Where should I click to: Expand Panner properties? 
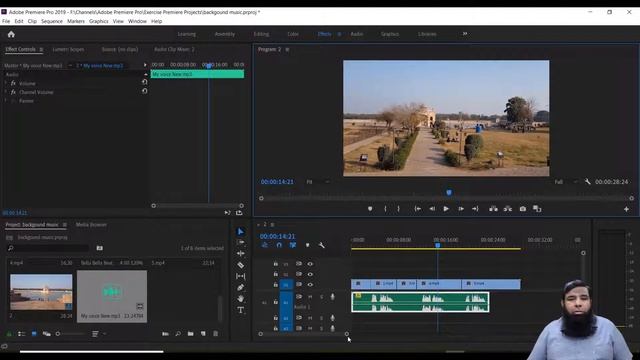(x=6, y=101)
